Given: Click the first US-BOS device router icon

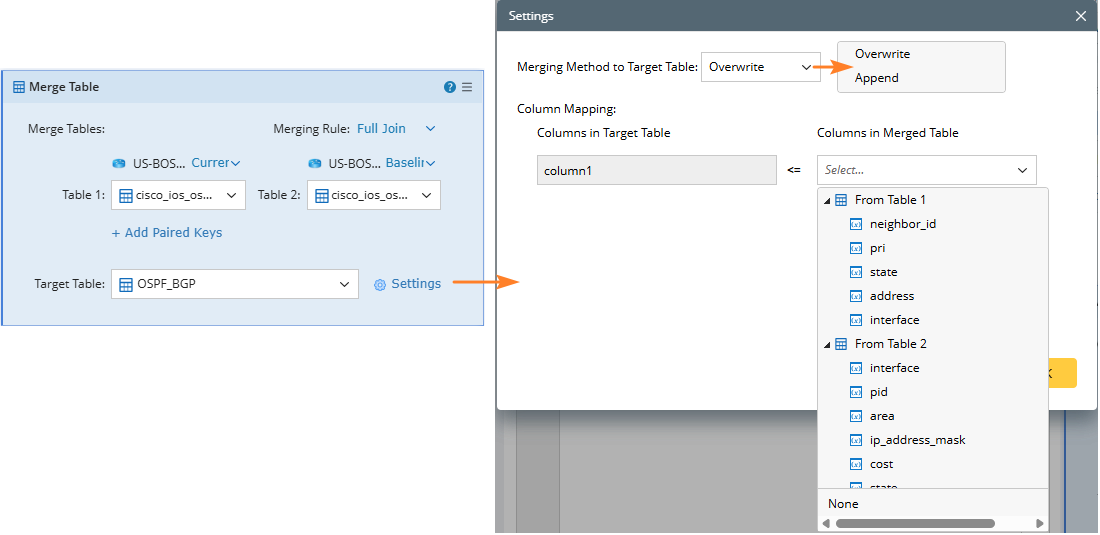Looking at the screenshot, I should [x=119, y=163].
